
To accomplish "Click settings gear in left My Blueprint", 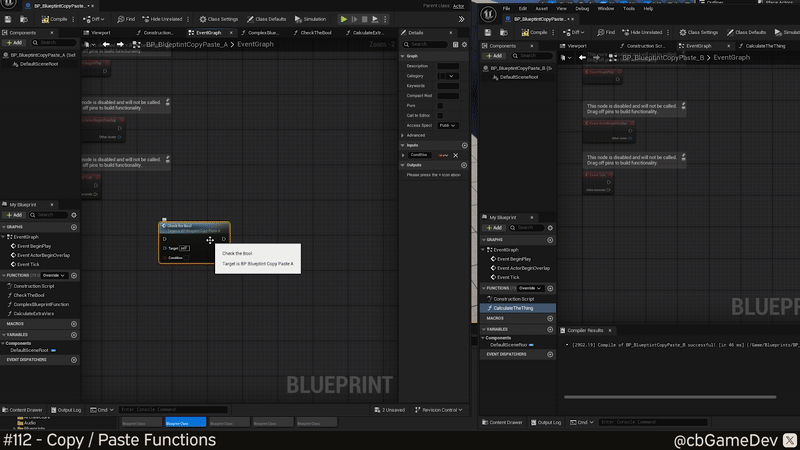I will (74, 215).
